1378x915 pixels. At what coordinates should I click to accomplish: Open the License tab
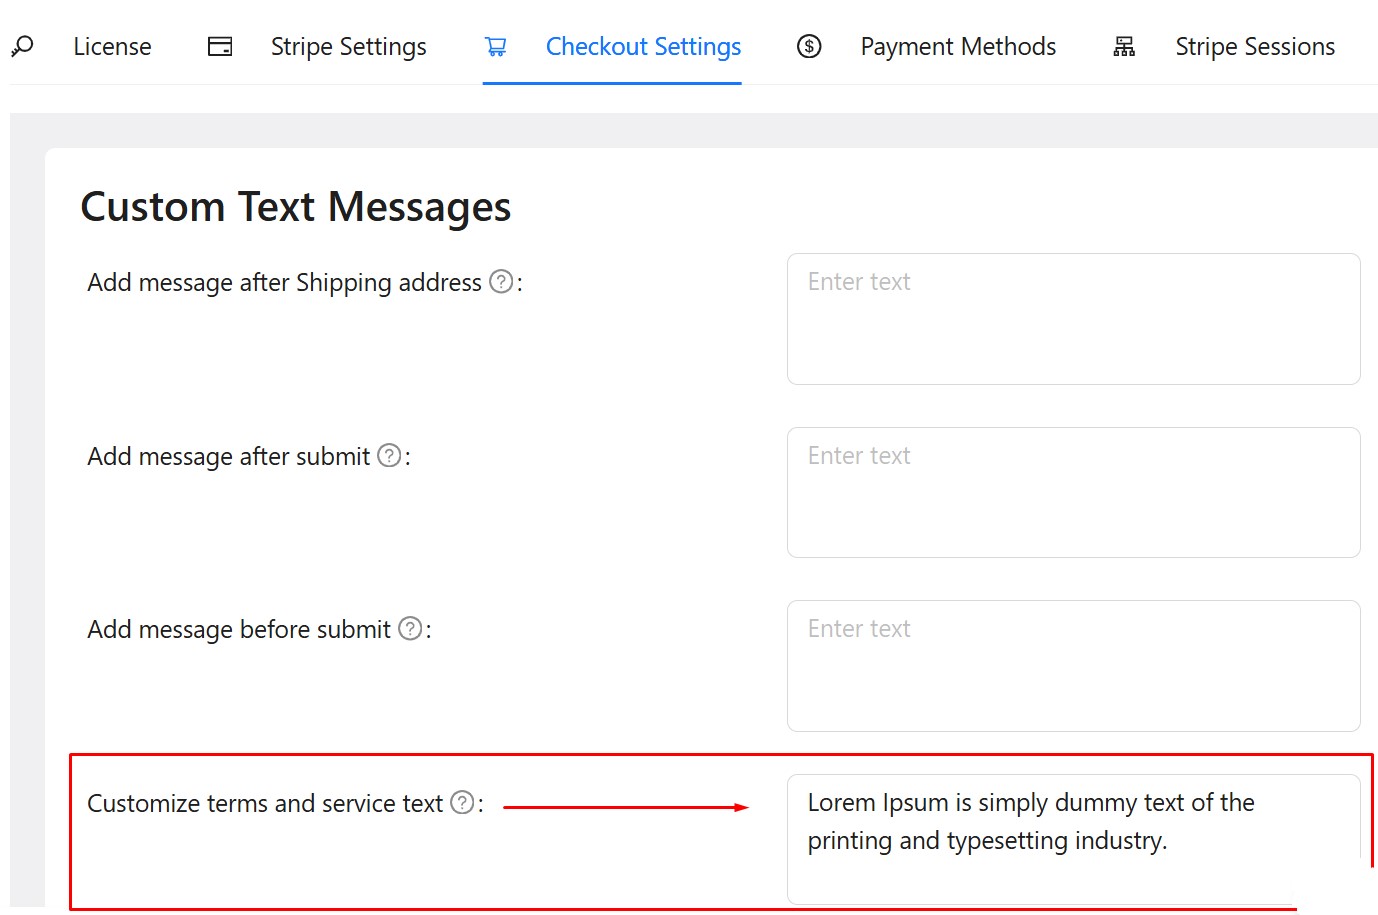click(x=112, y=46)
